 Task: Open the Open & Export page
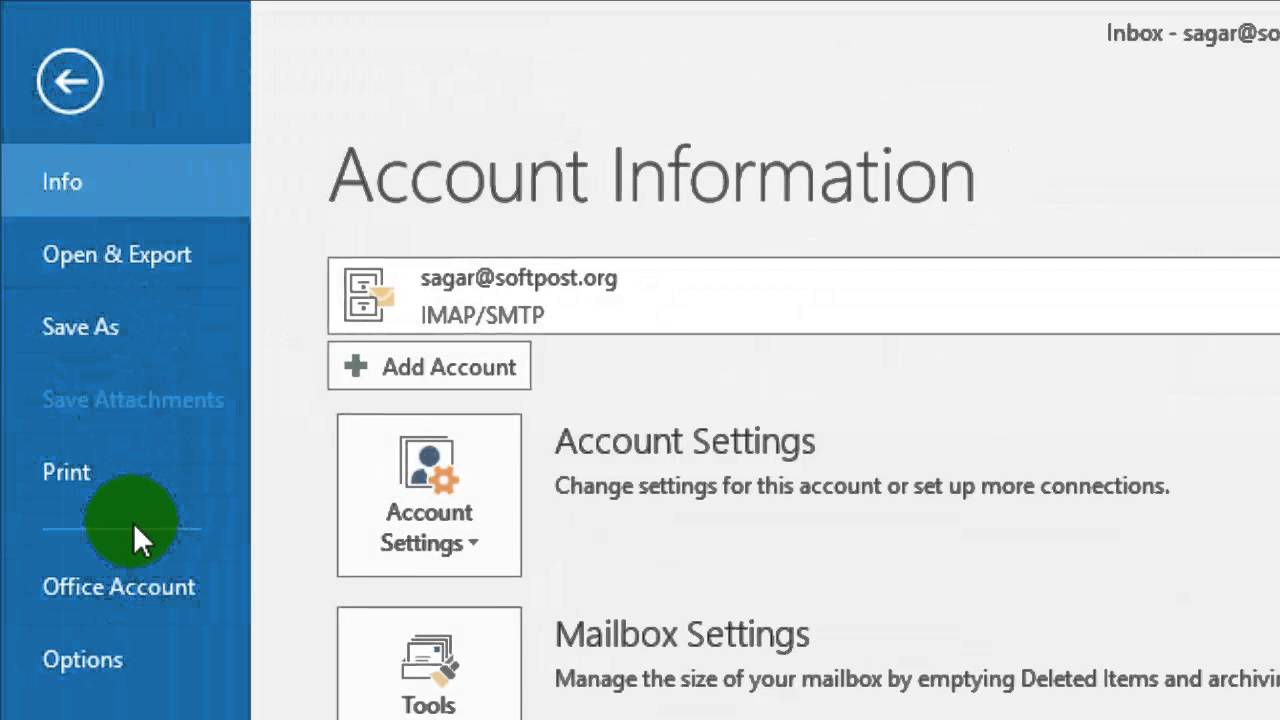pyautogui.click(x=116, y=254)
